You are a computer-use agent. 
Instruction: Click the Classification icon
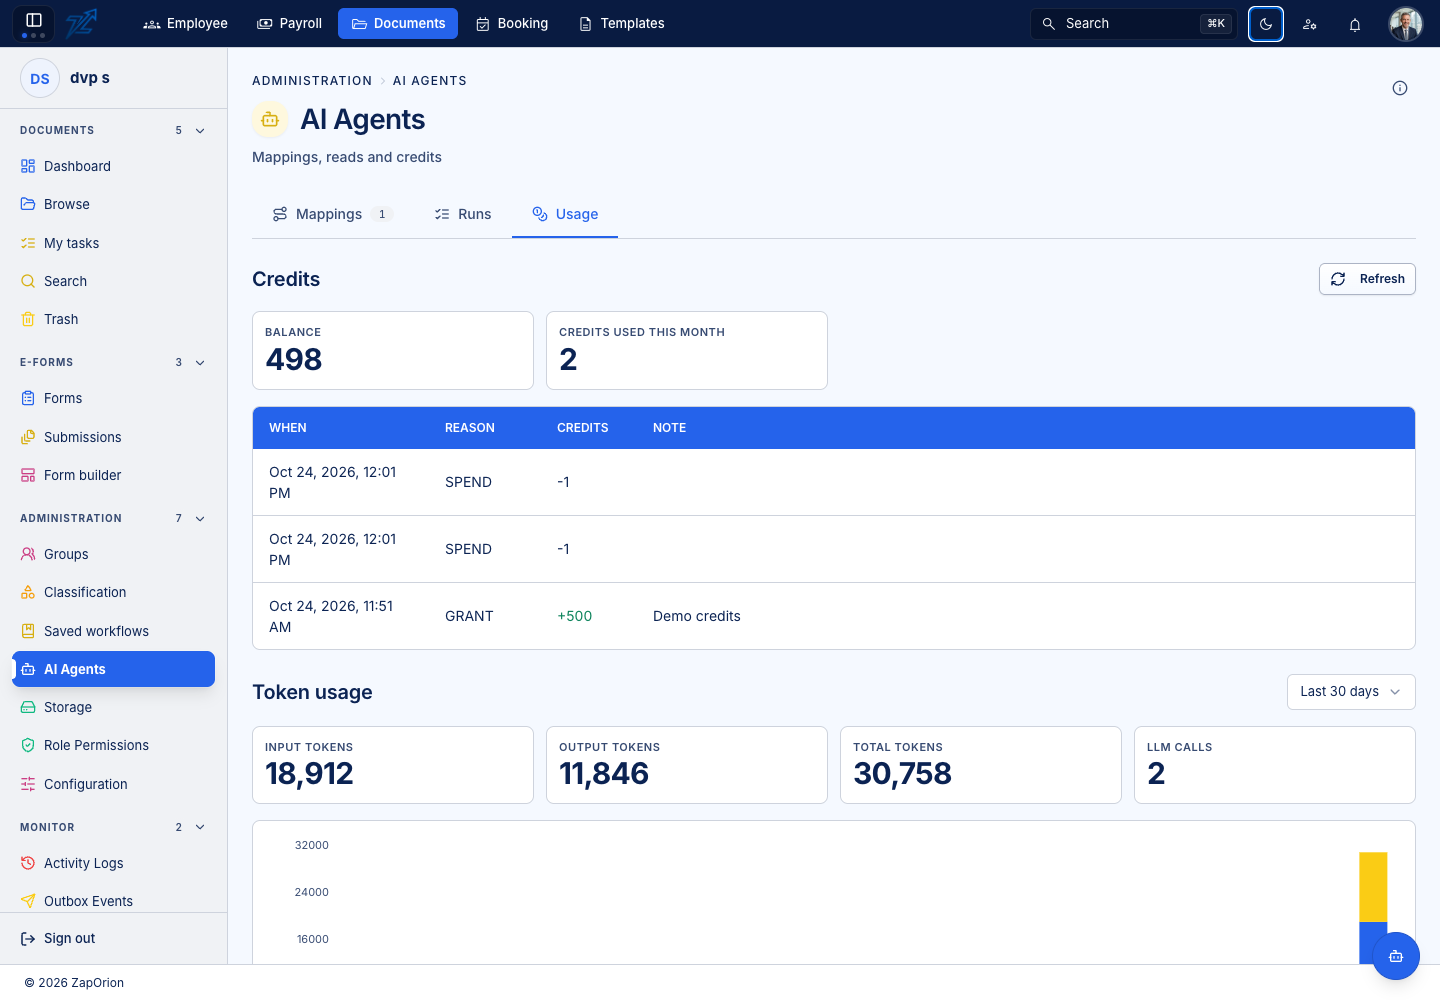click(28, 592)
